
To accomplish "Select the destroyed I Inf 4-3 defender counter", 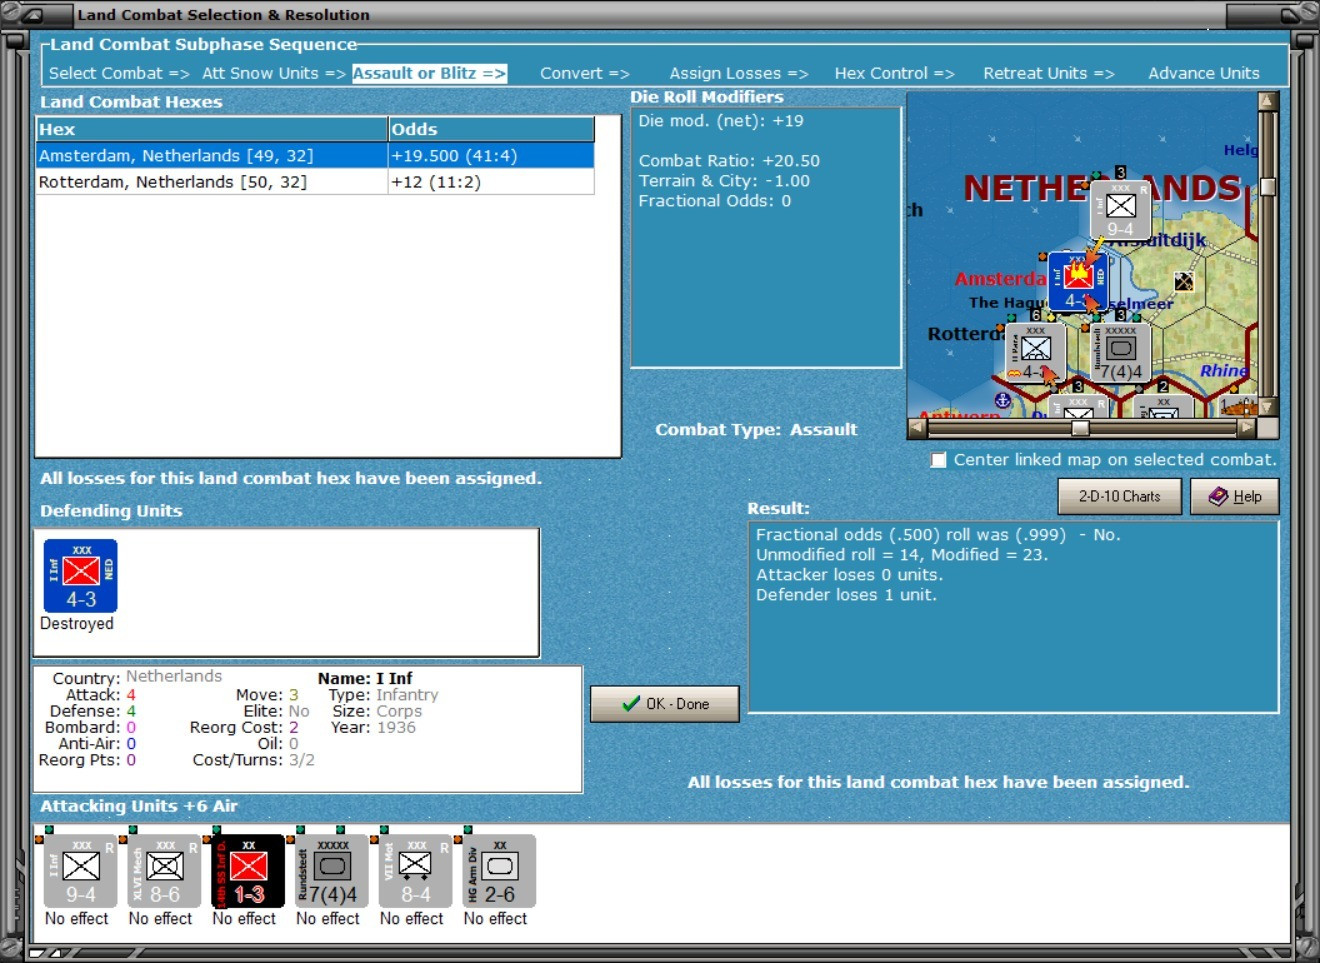I will 81,576.
